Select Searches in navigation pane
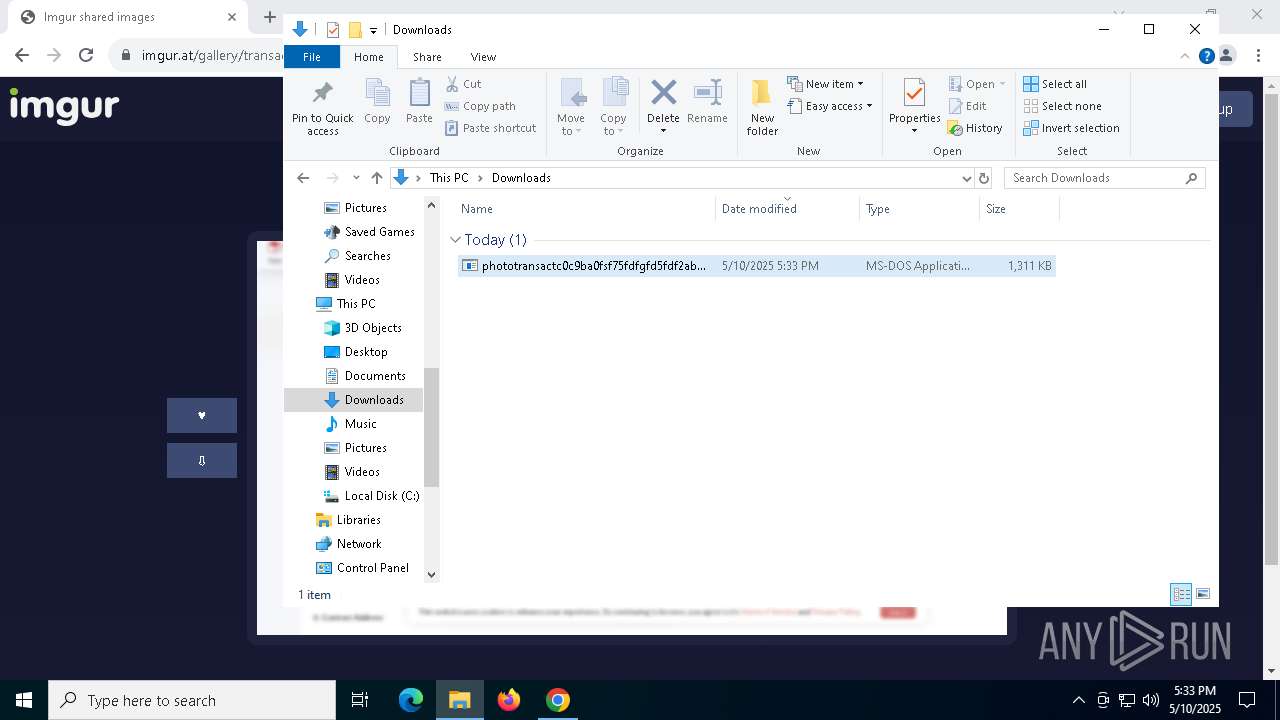Screen dimensions: 1280x720 (x=357, y=256)
